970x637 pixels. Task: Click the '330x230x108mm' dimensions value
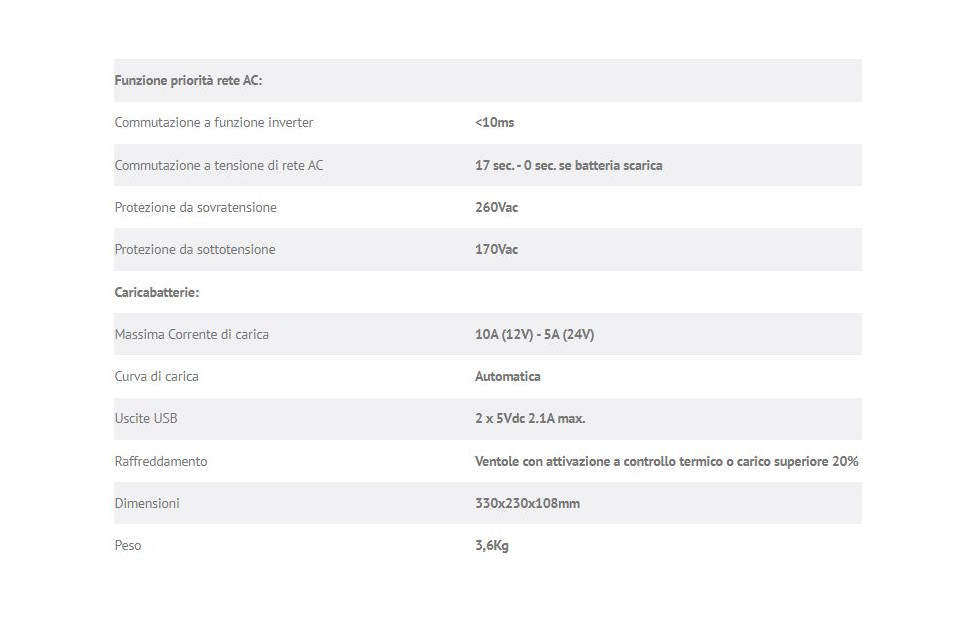point(527,503)
